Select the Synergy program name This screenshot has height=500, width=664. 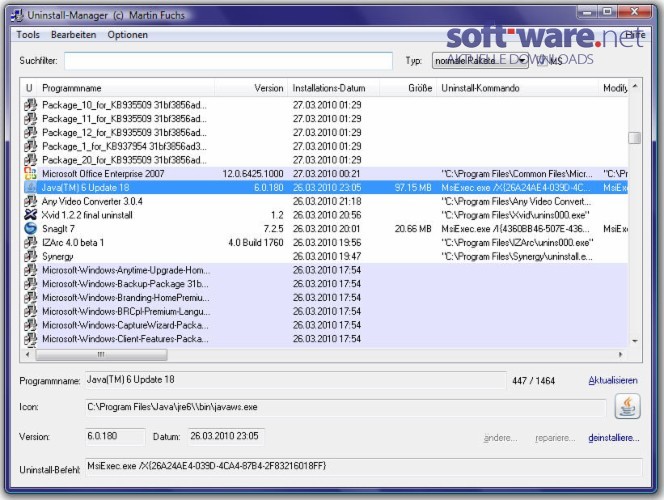(58, 257)
